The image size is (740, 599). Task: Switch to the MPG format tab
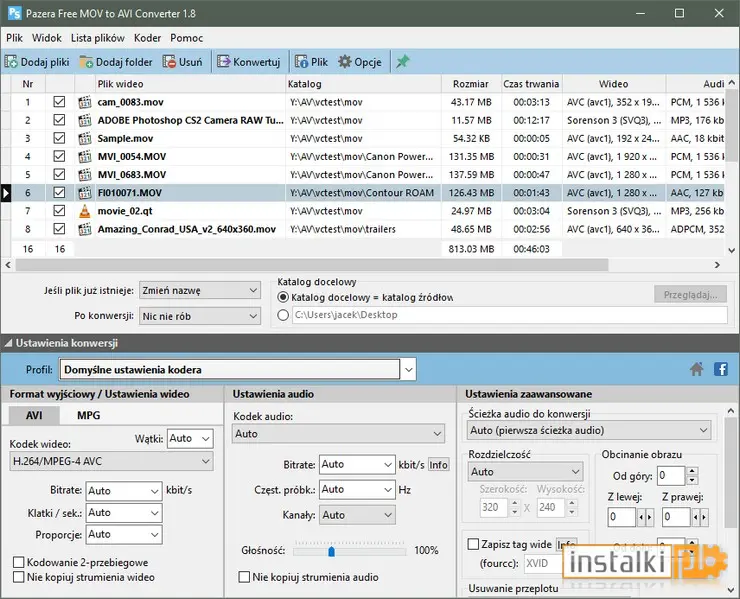click(88, 415)
